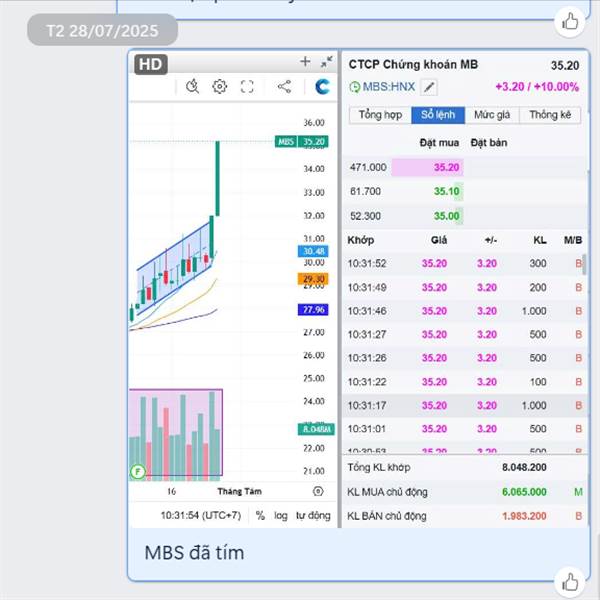Viewport: 600px width, 600px height.
Task: Click the green F marker on volume chart
Action: coord(138,471)
